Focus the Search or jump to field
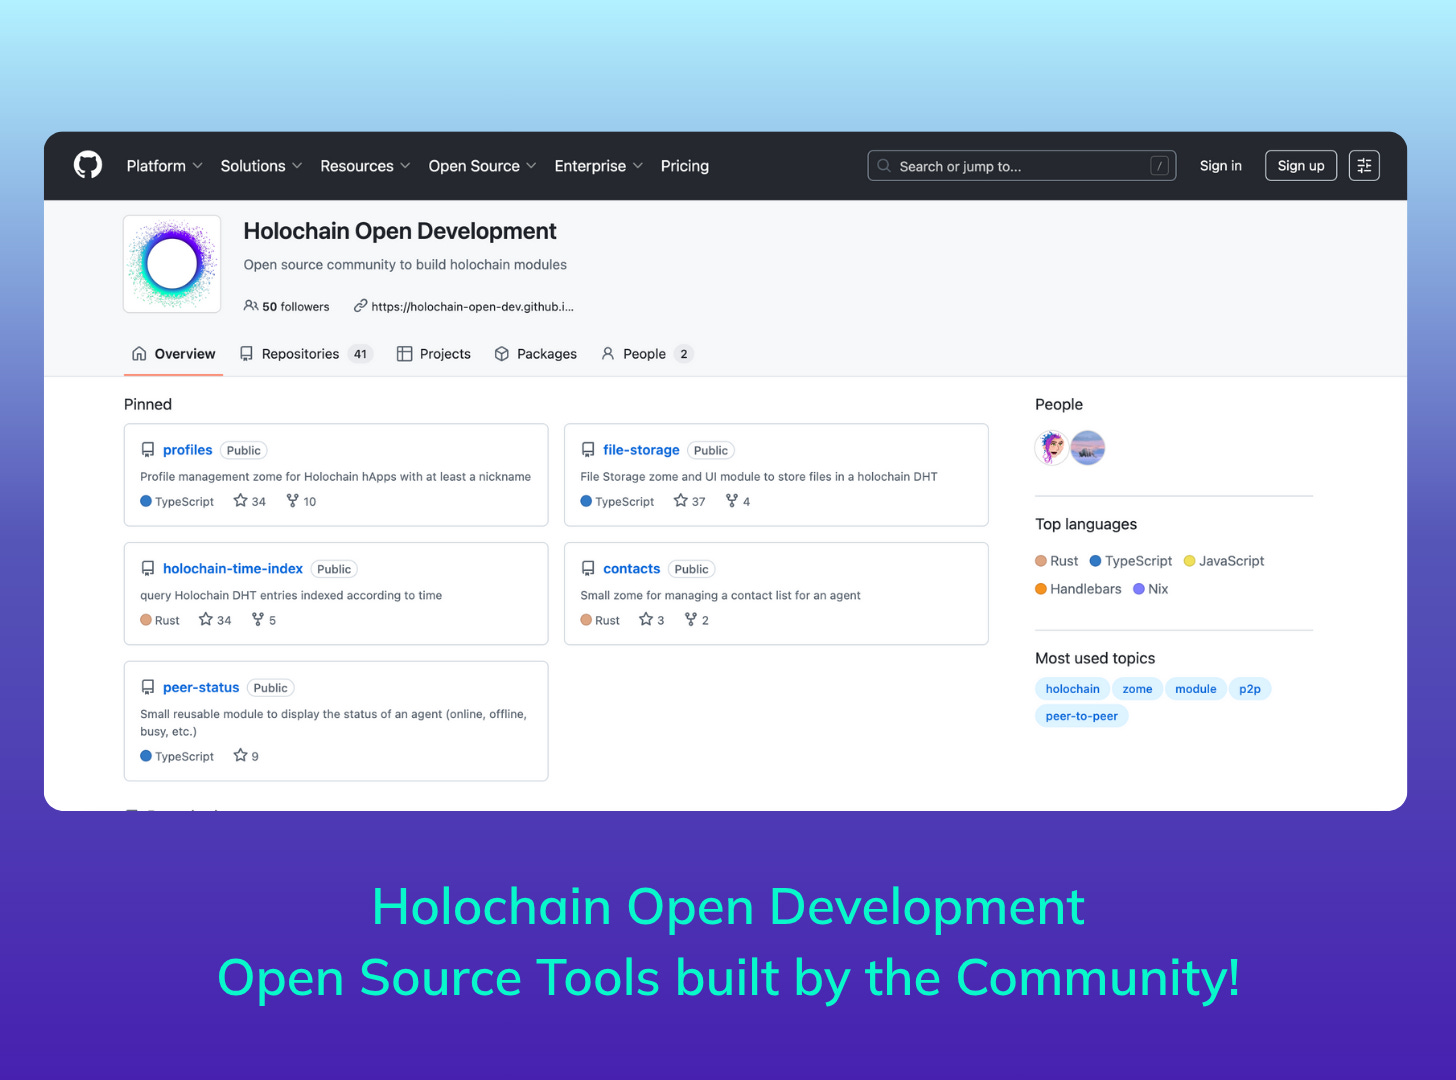The height and width of the screenshot is (1080, 1456). pos(1021,166)
